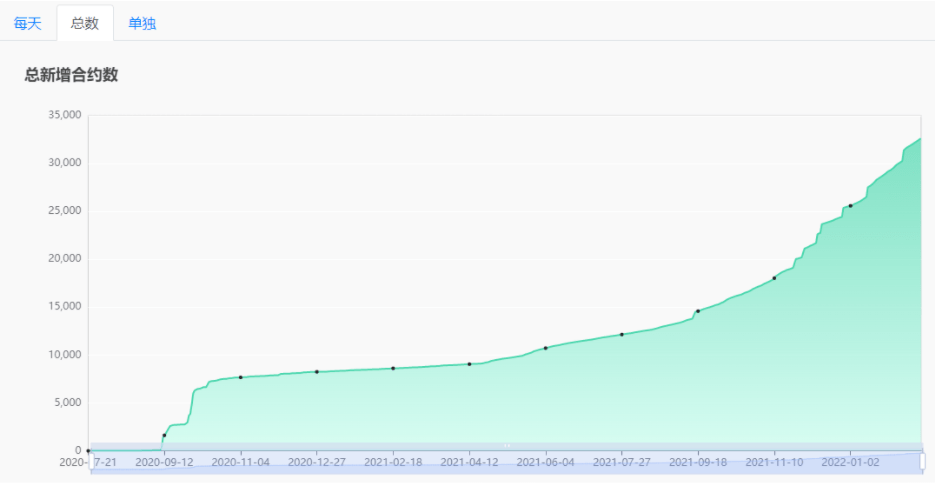Click the 35,000 y-axis label
The image size is (935, 483).
pos(64,115)
